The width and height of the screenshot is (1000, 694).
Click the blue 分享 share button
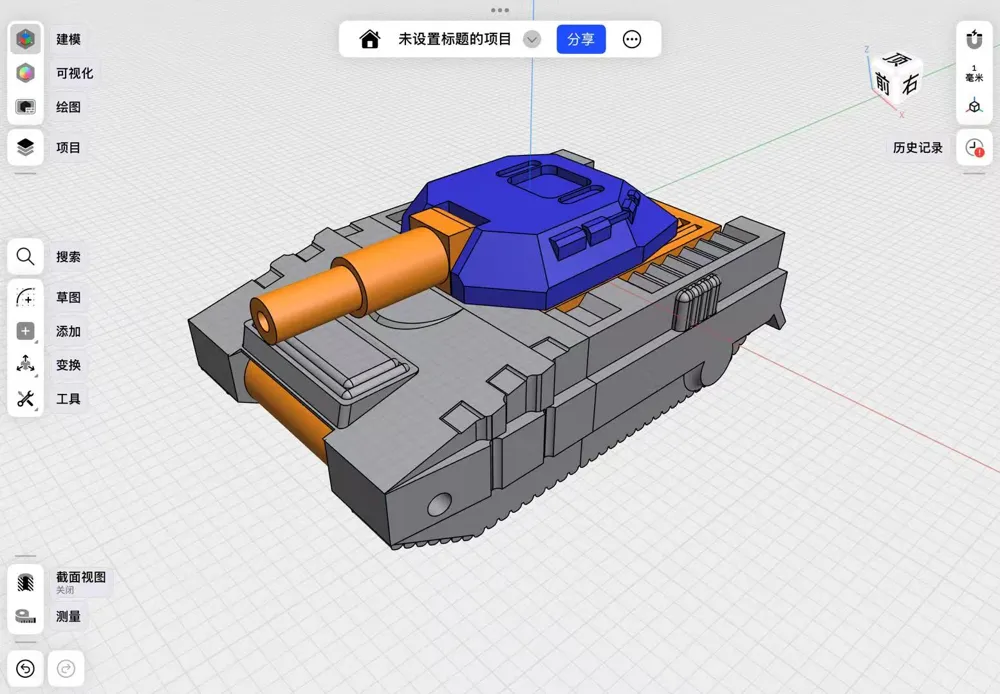pyautogui.click(x=581, y=40)
